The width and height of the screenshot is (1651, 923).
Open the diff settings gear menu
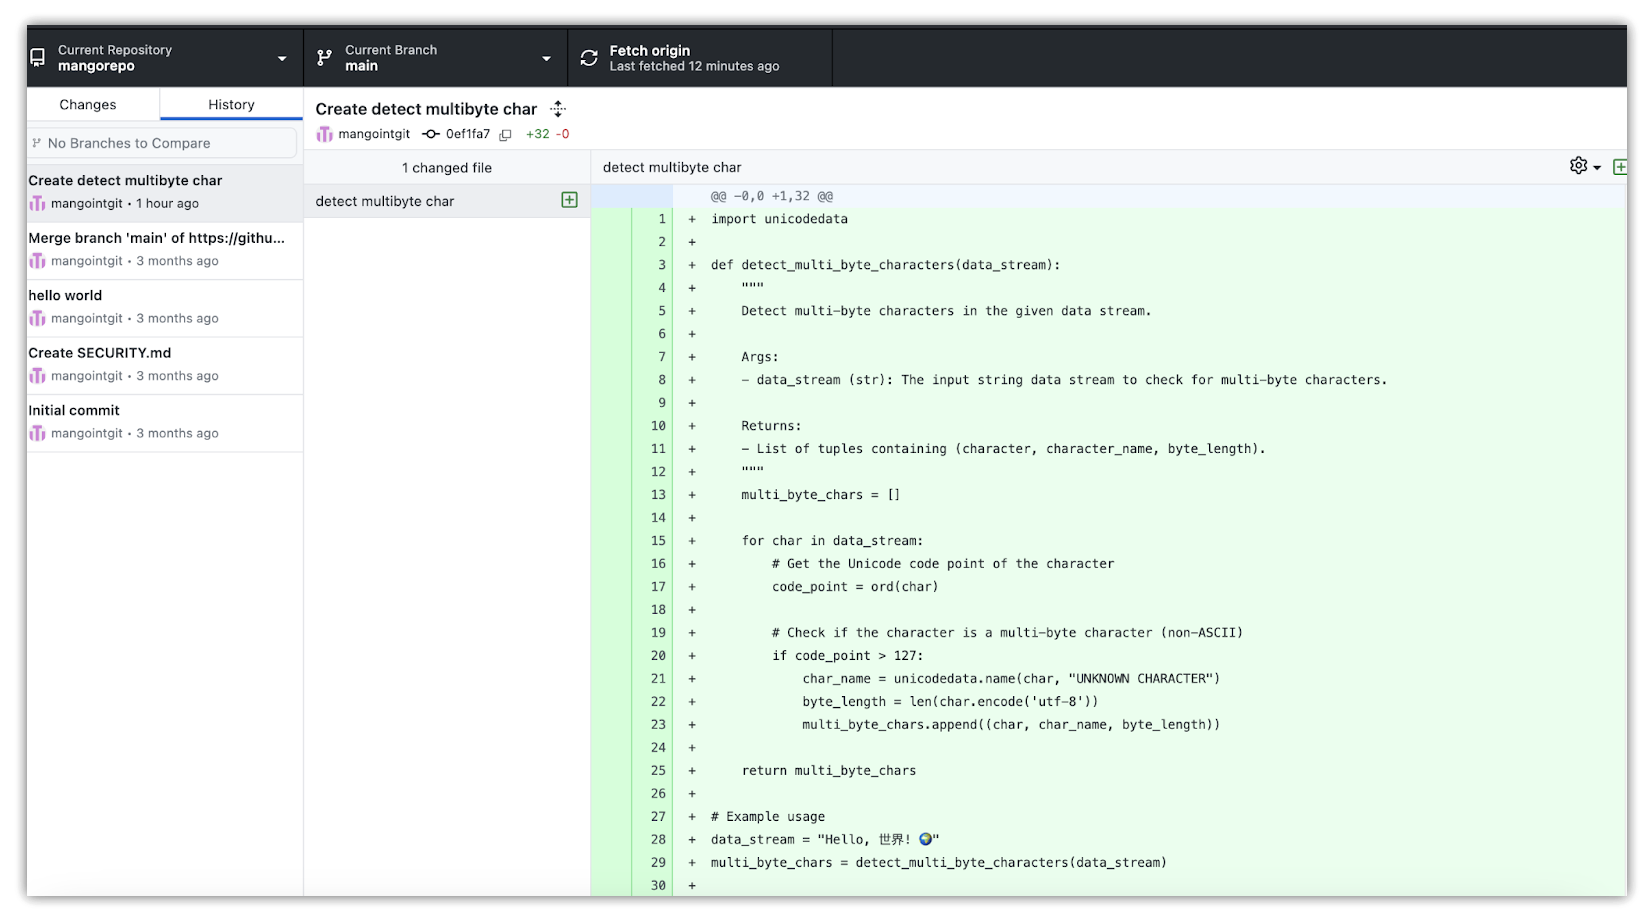click(1585, 166)
